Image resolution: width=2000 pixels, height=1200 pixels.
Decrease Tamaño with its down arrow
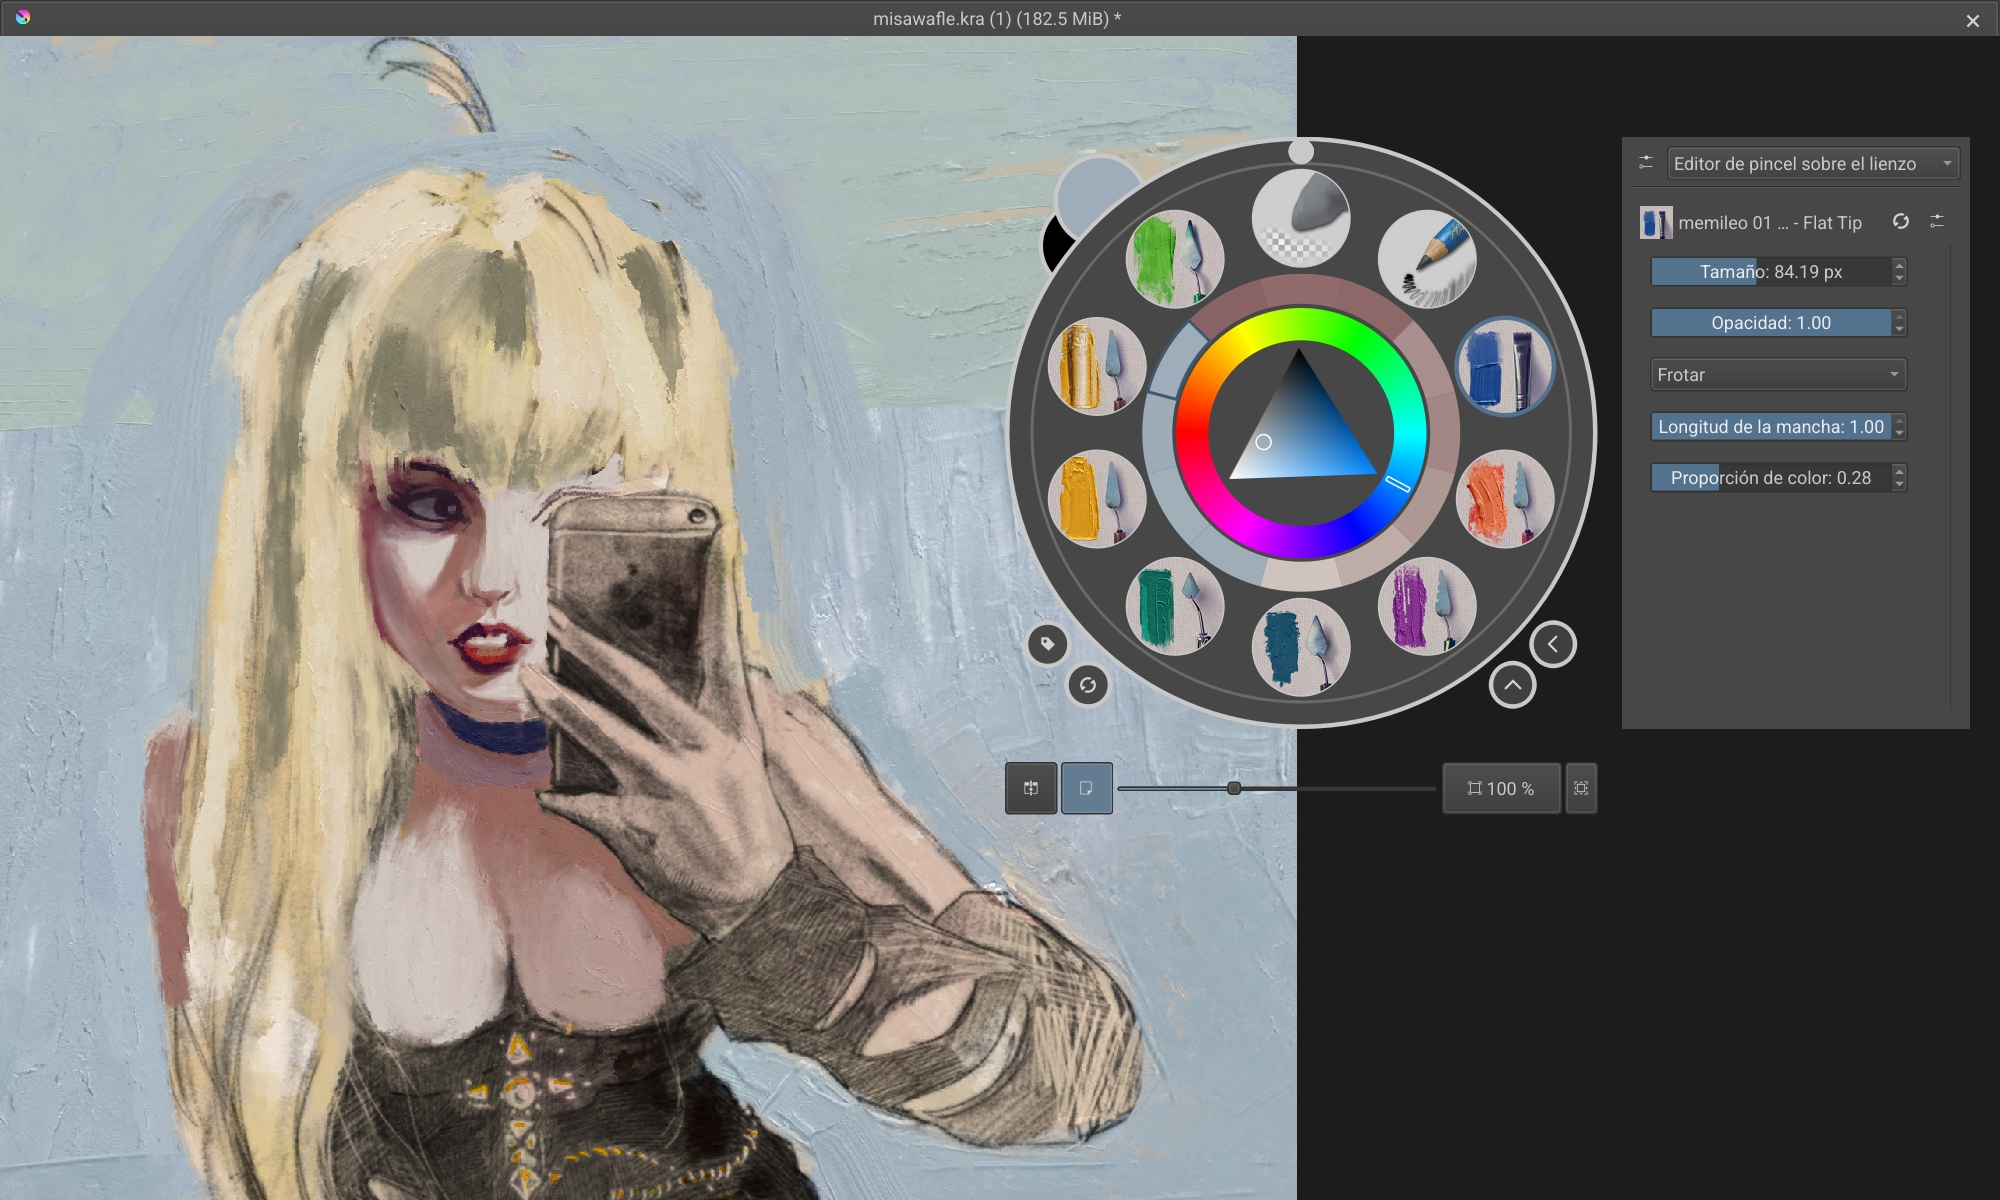point(1899,278)
